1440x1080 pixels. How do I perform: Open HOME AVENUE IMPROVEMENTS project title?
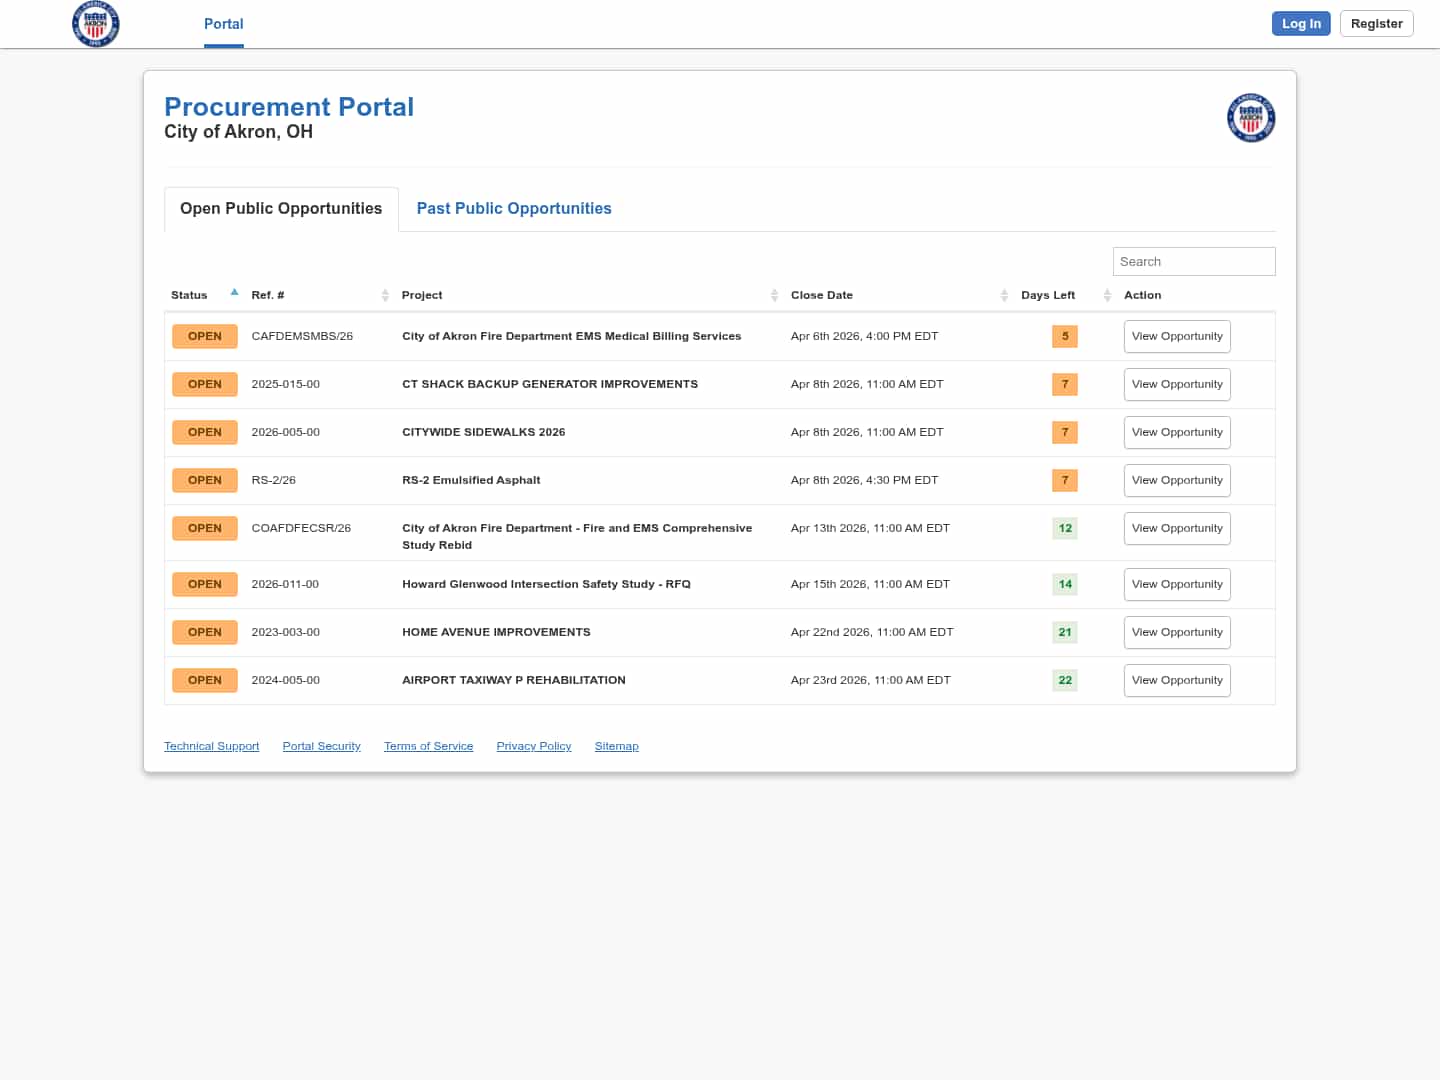(x=496, y=633)
